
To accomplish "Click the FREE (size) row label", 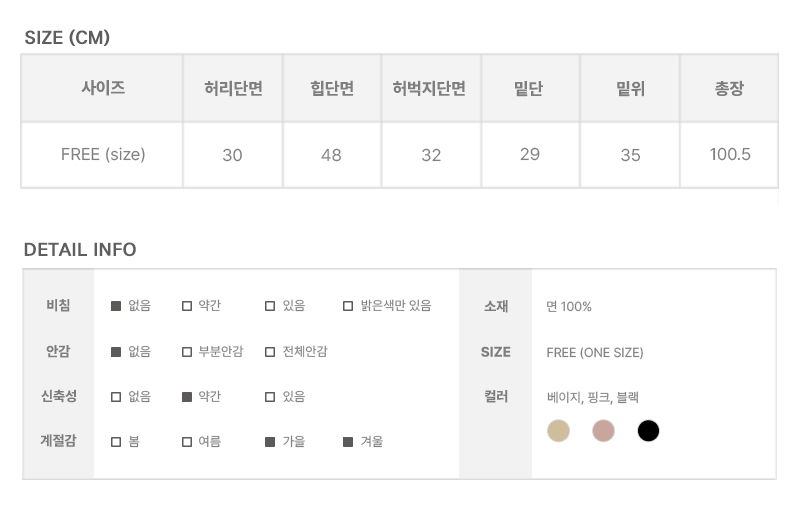I will pyautogui.click(x=103, y=154).
